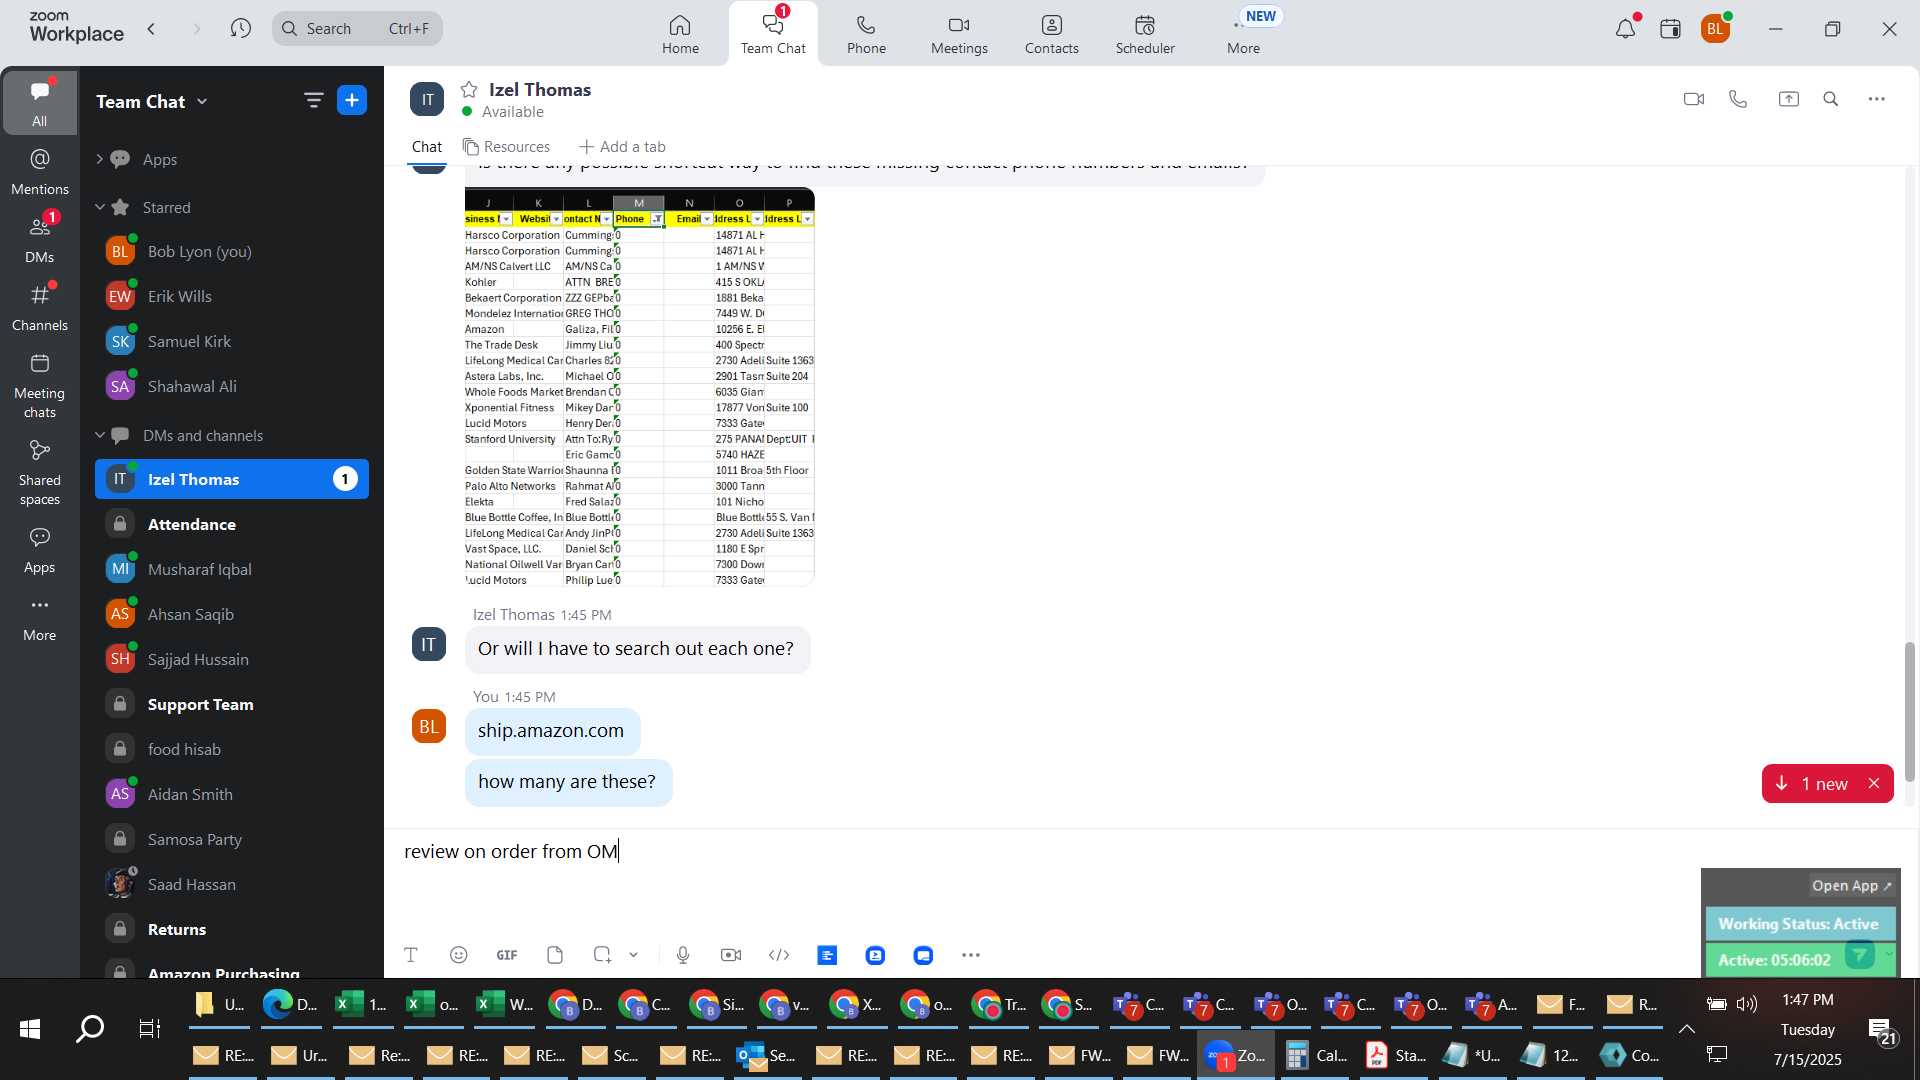This screenshot has width=1920, height=1080.
Task: Switch to the Phone tab
Action: pyautogui.click(x=866, y=34)
